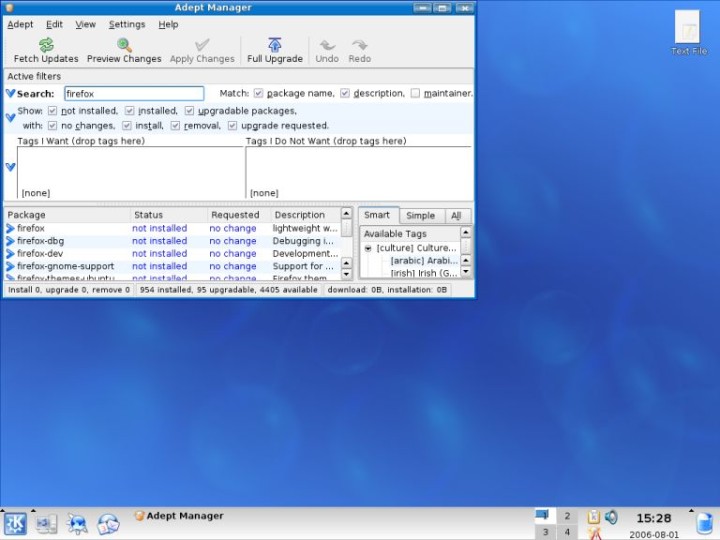Open the trash icon in the panel
Viewport: 720px width, 540px height.
[704, 523]
